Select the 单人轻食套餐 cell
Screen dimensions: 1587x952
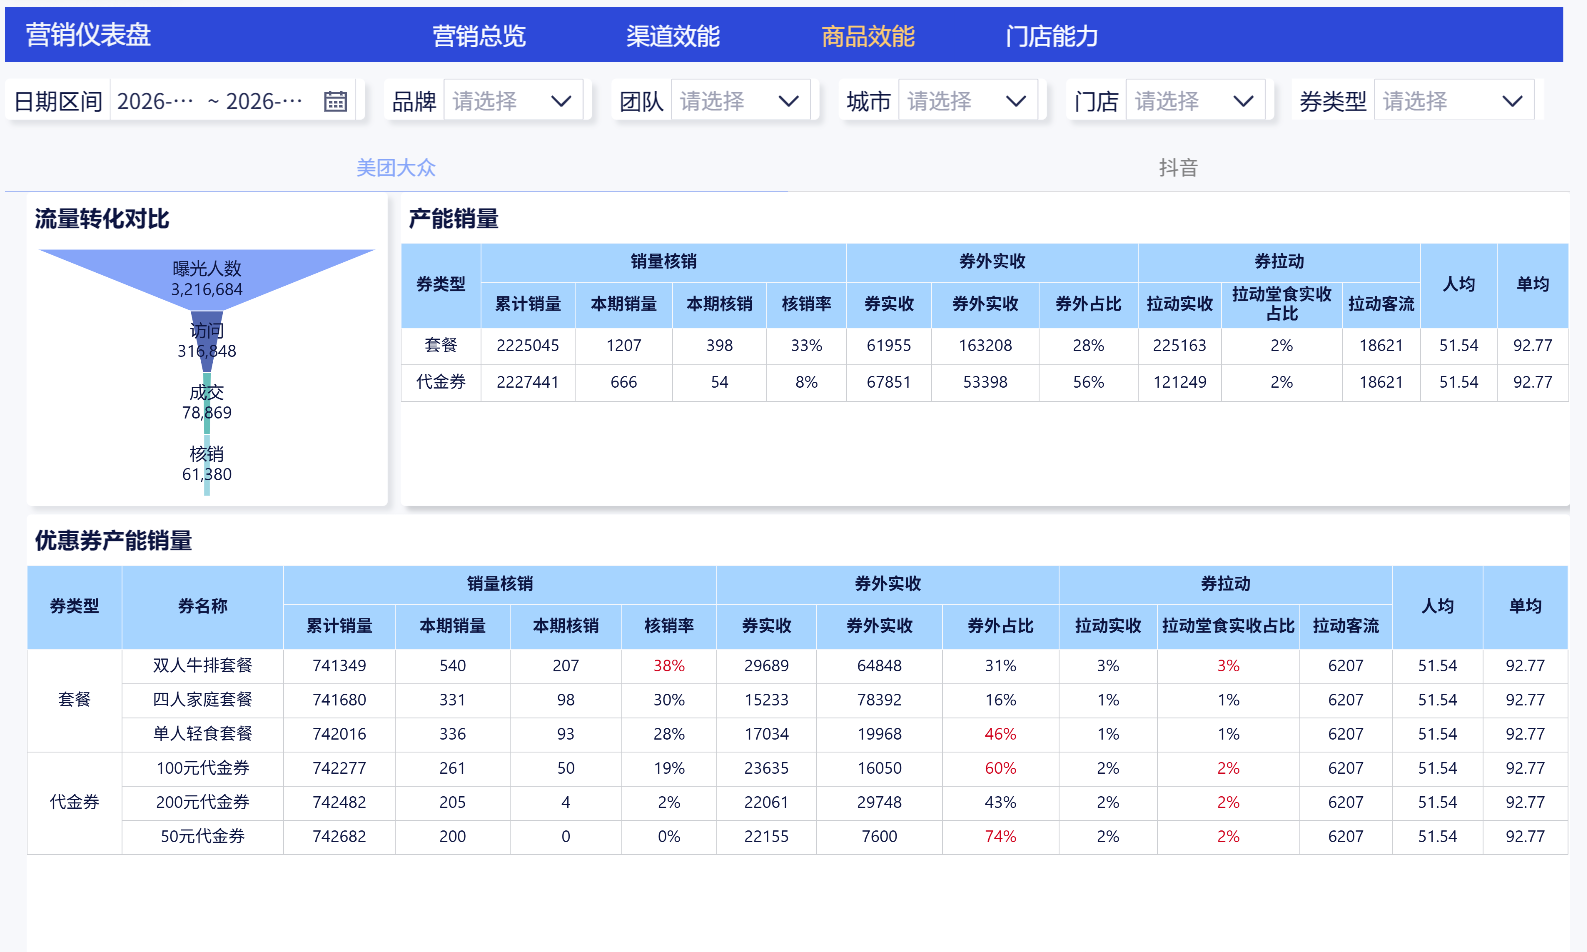coord(203,734)
